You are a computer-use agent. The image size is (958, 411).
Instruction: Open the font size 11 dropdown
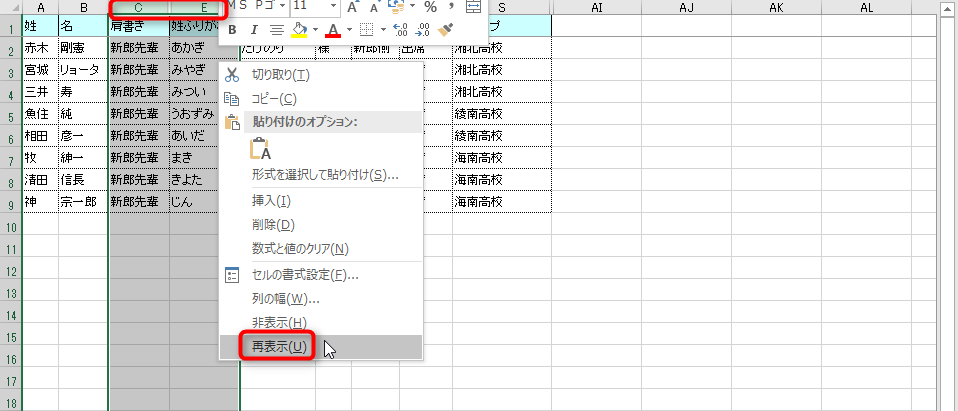tap(333, 7)
